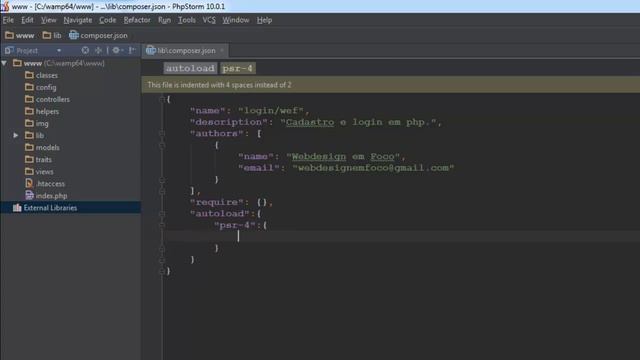Select External Libraries in project tree

50,208
